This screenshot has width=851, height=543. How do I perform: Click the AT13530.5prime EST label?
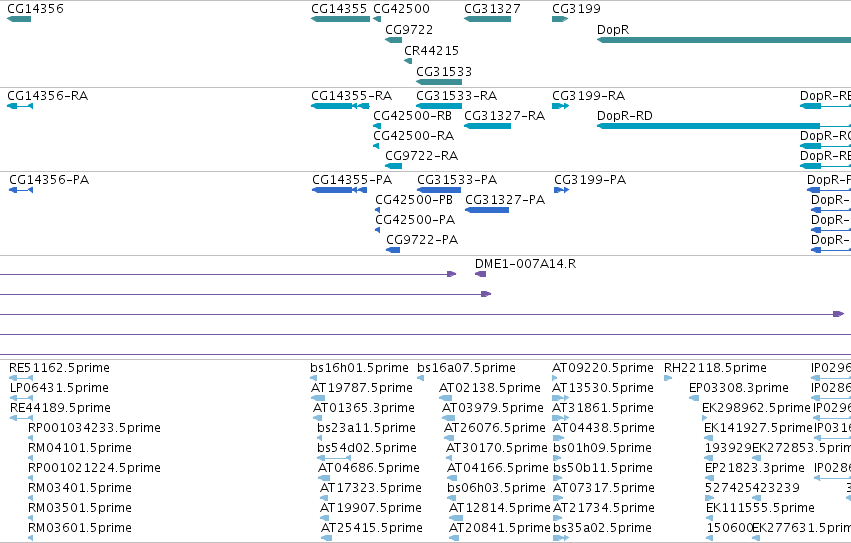pos(603,388)
